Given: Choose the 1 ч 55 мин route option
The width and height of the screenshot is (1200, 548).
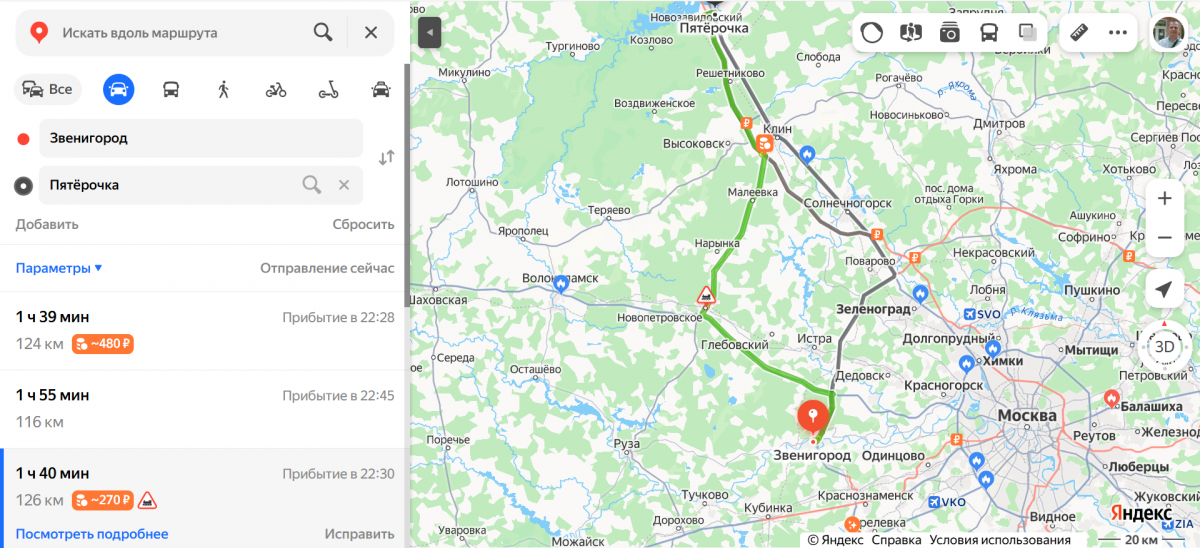Looking at the screenshot, I should click(x=205, y=409).
